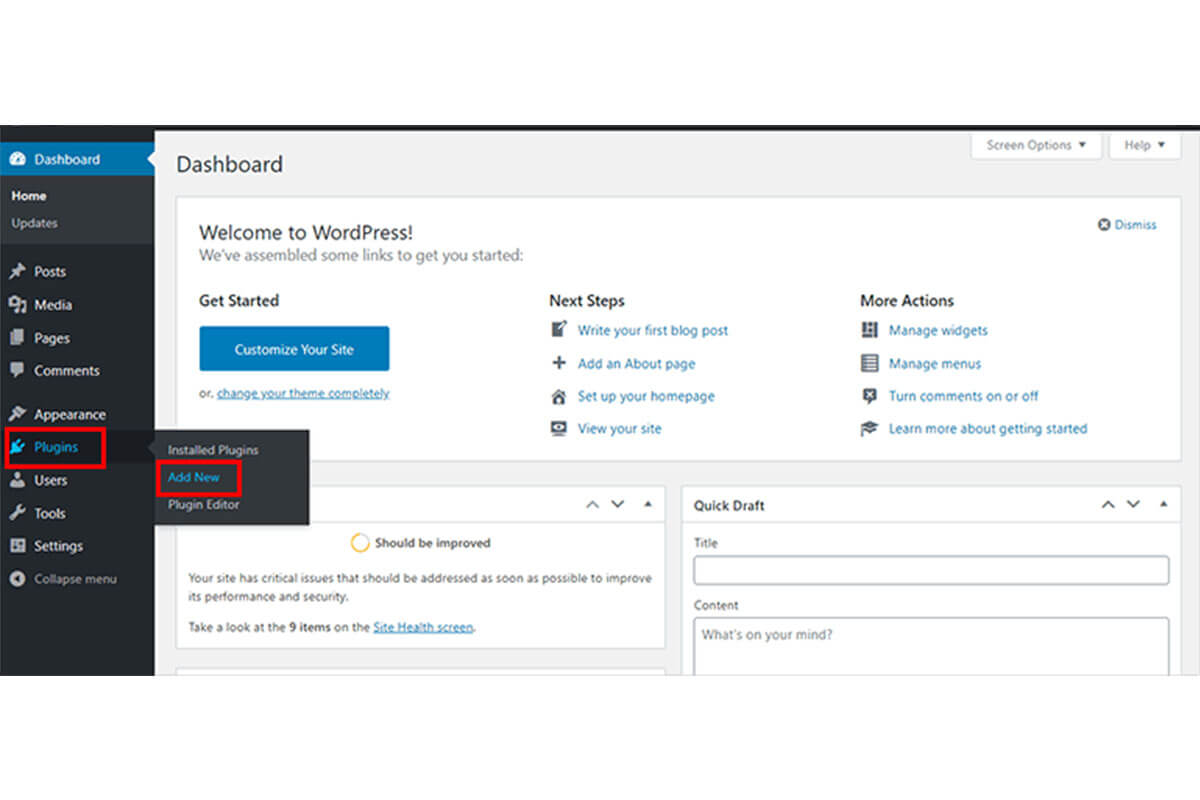Click the menu icon beside Manage menus

[870, 363]
